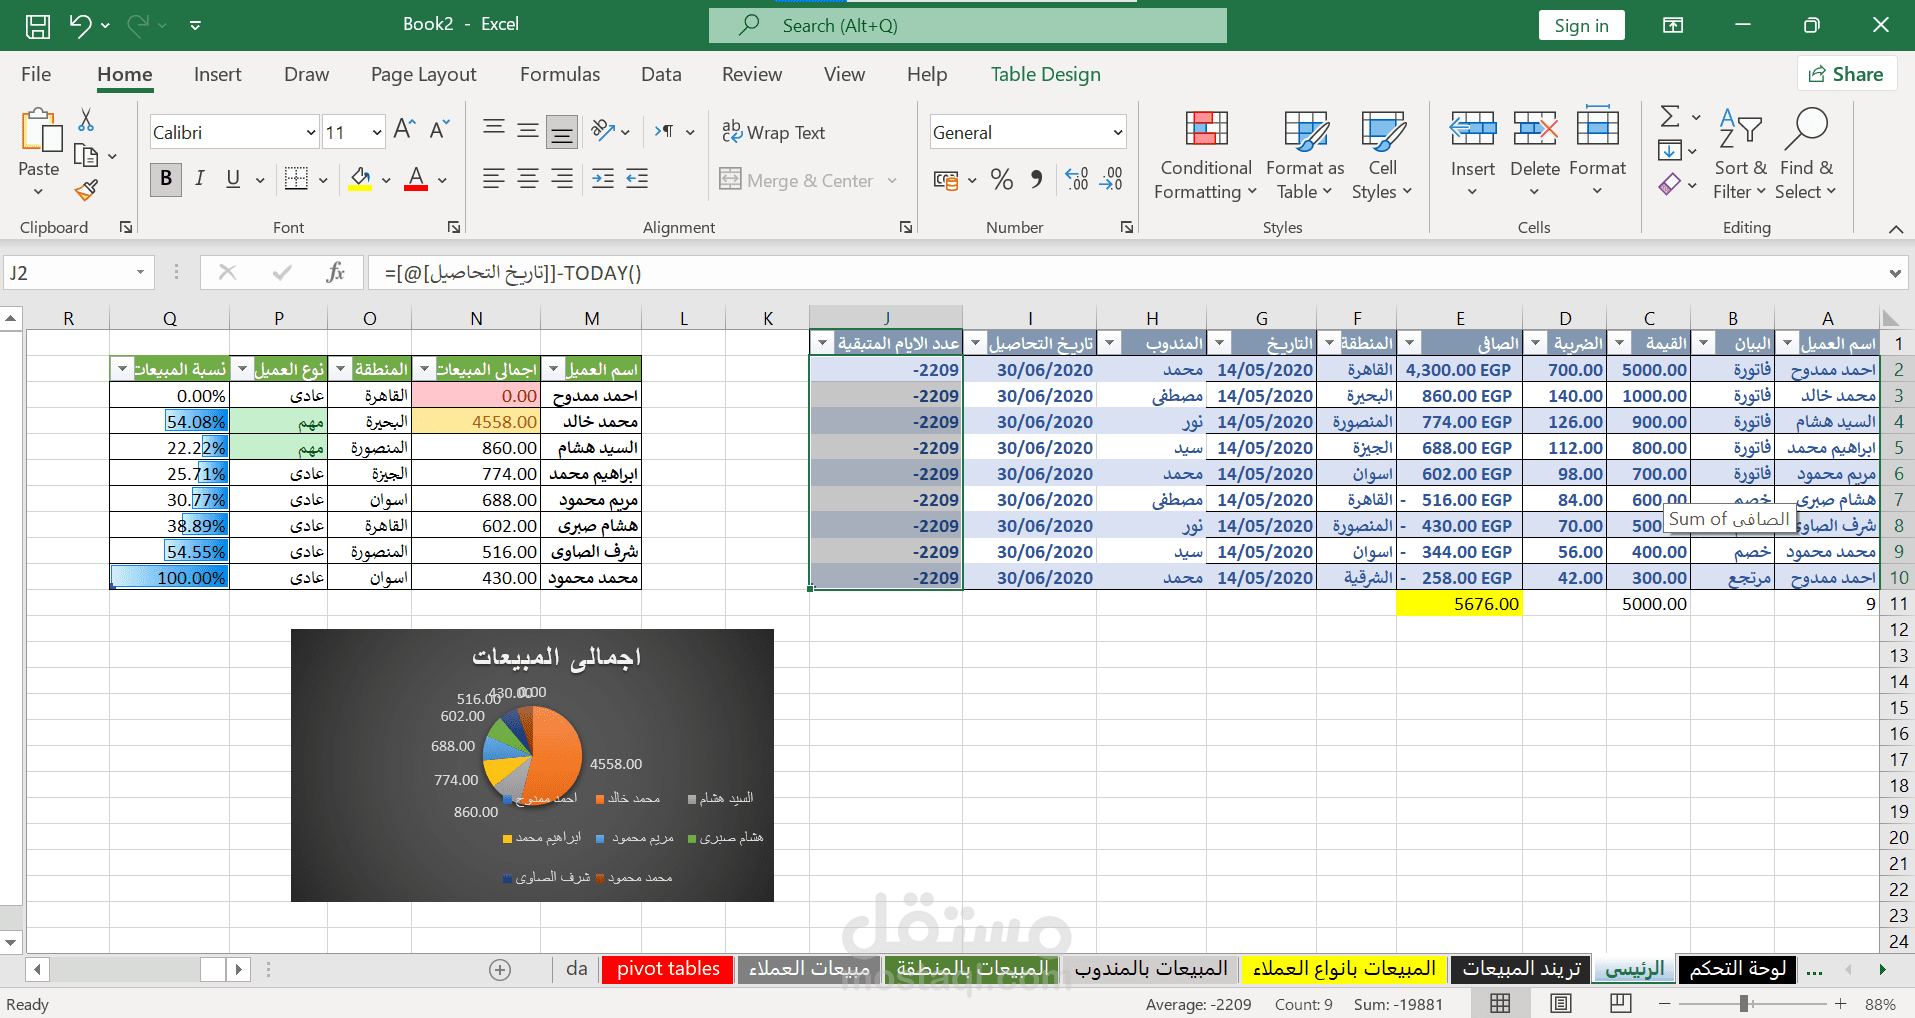Image resolution: width=1915 pixels, height=1018 pixels.
Task: Center text horizontally in cell
Action: [x=528, y=179]
